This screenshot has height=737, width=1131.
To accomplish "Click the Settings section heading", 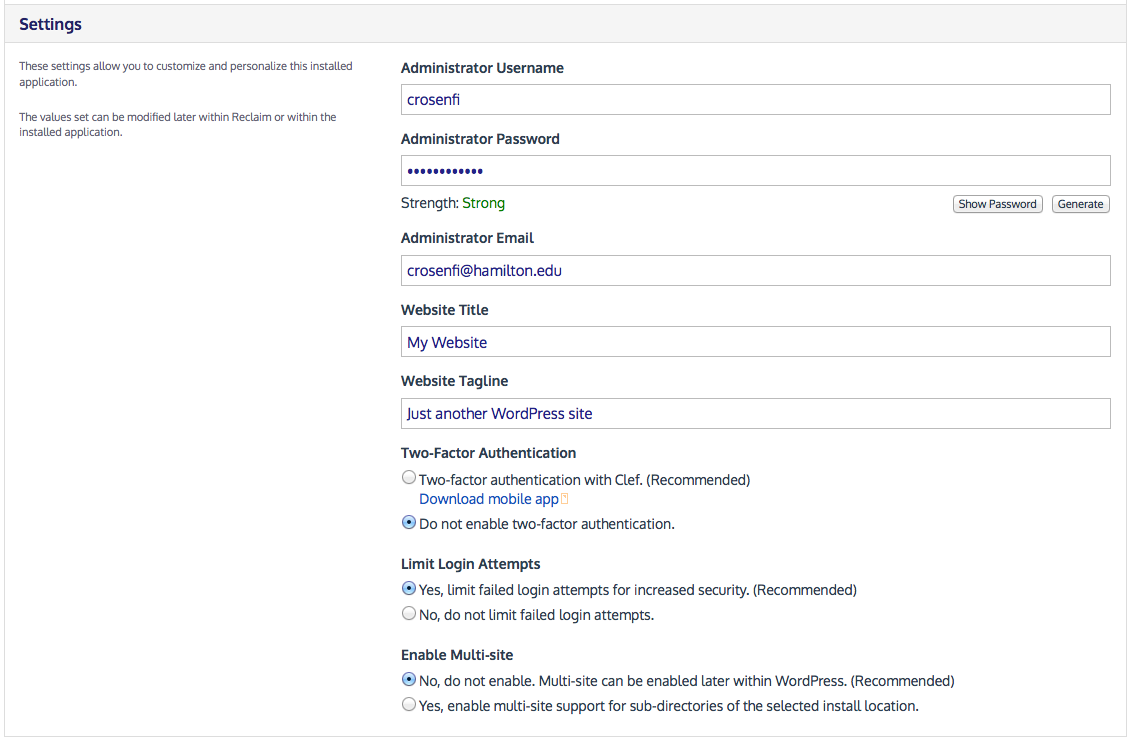I will point(50,25).
